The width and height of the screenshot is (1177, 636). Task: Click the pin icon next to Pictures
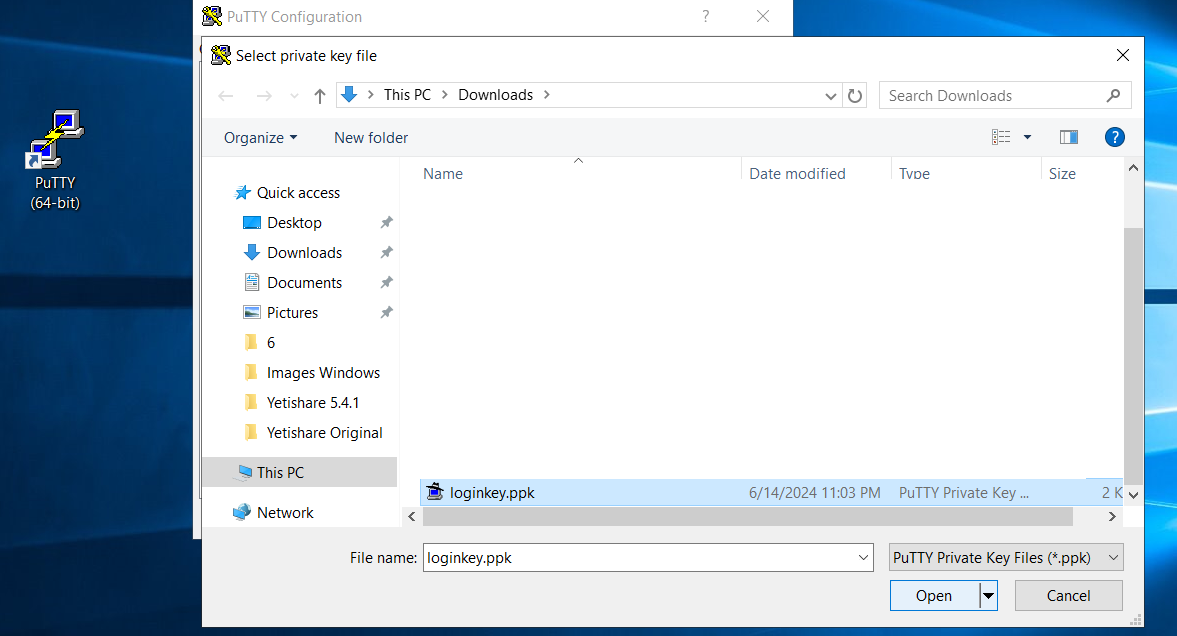click(386, 312)
